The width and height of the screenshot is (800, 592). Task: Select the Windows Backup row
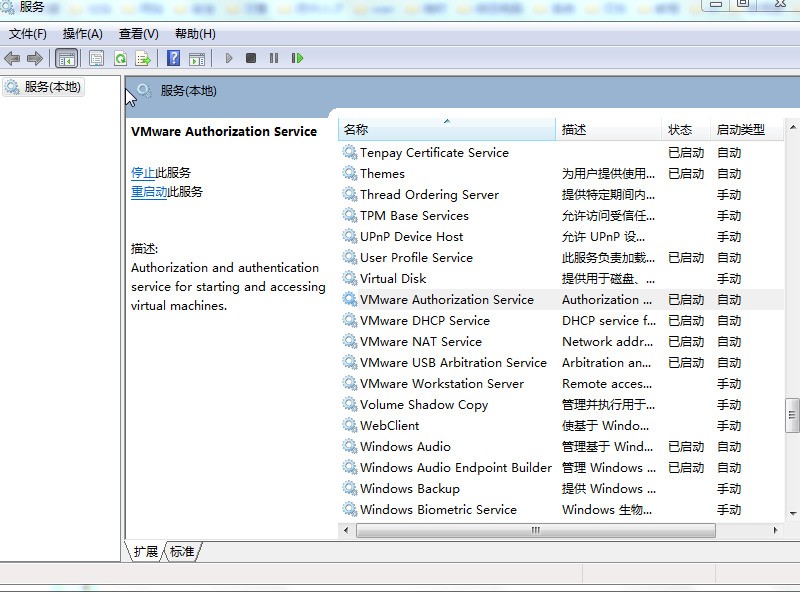[x=561, y=488]
